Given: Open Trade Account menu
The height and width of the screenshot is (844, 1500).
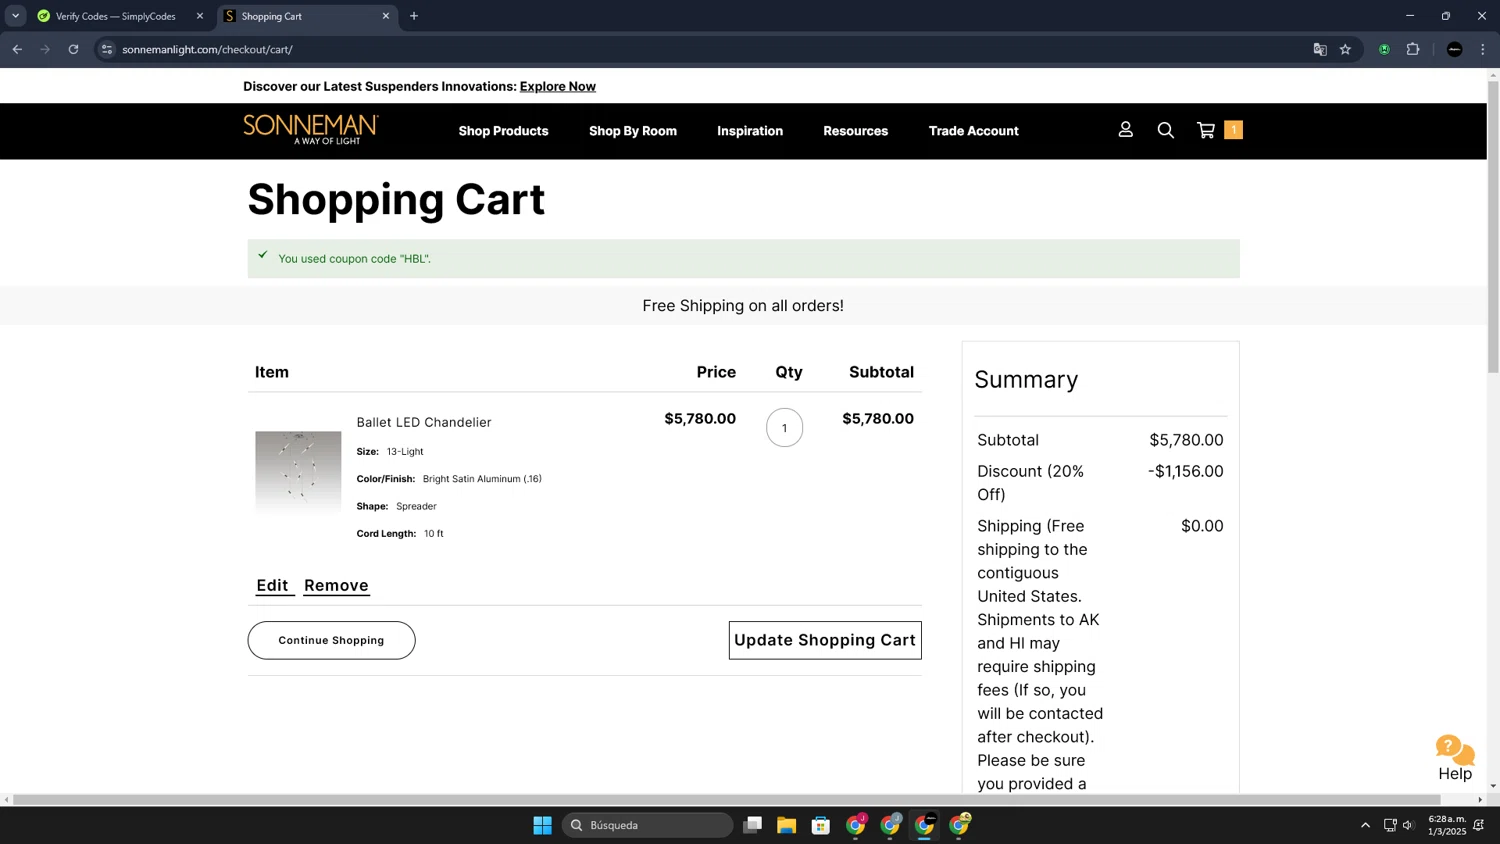Looking at the screenshot, I should tap(973, 131).
